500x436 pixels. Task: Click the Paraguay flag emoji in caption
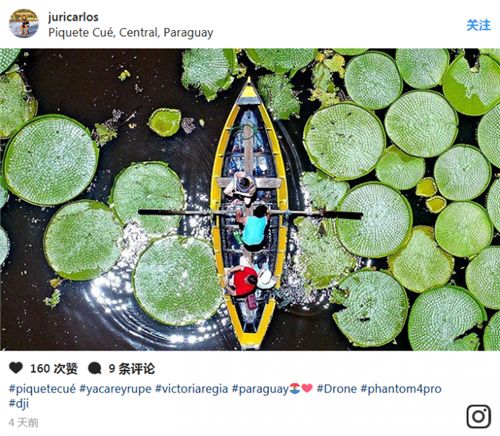(x=295, y=388)
